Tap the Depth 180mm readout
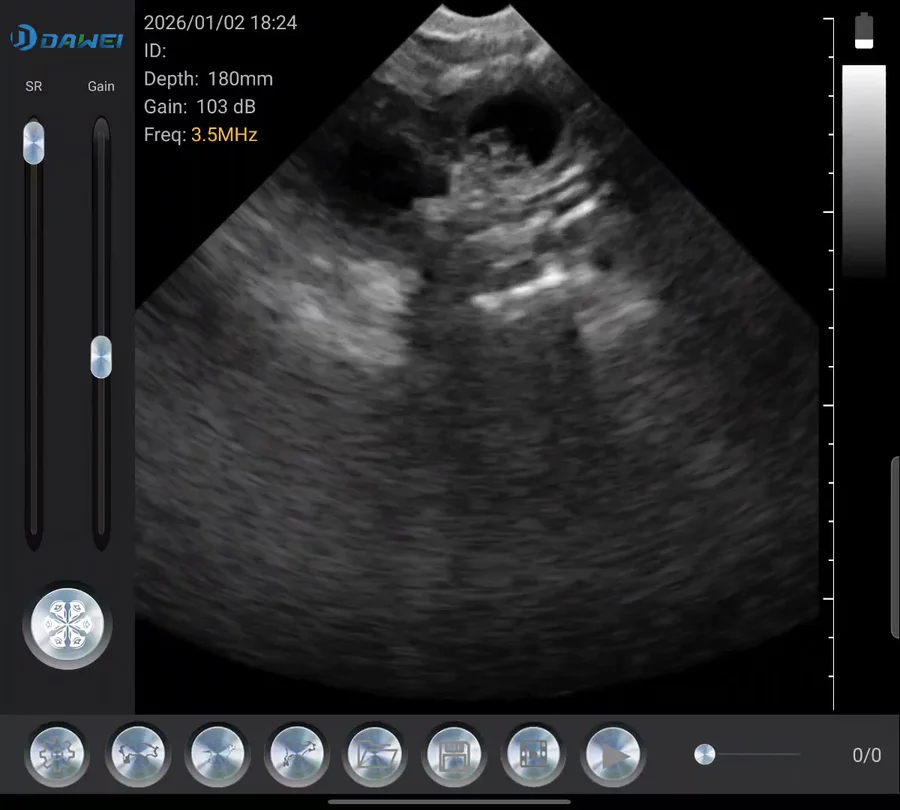Screen dimensions: 900x810 pos(208,79)
